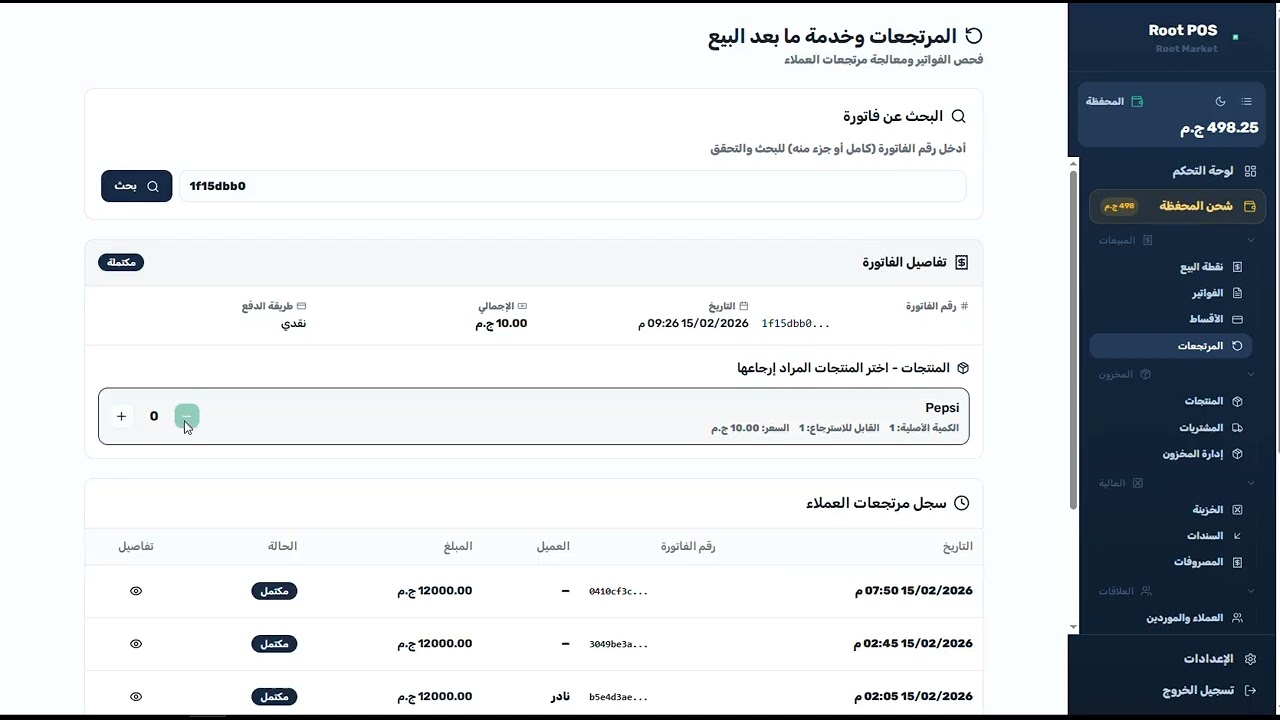The height and width of the screenshot is (720, 1280).
Task: Click invoice date 15/02/2026 09:26 م
Action: tap(693, 323)
